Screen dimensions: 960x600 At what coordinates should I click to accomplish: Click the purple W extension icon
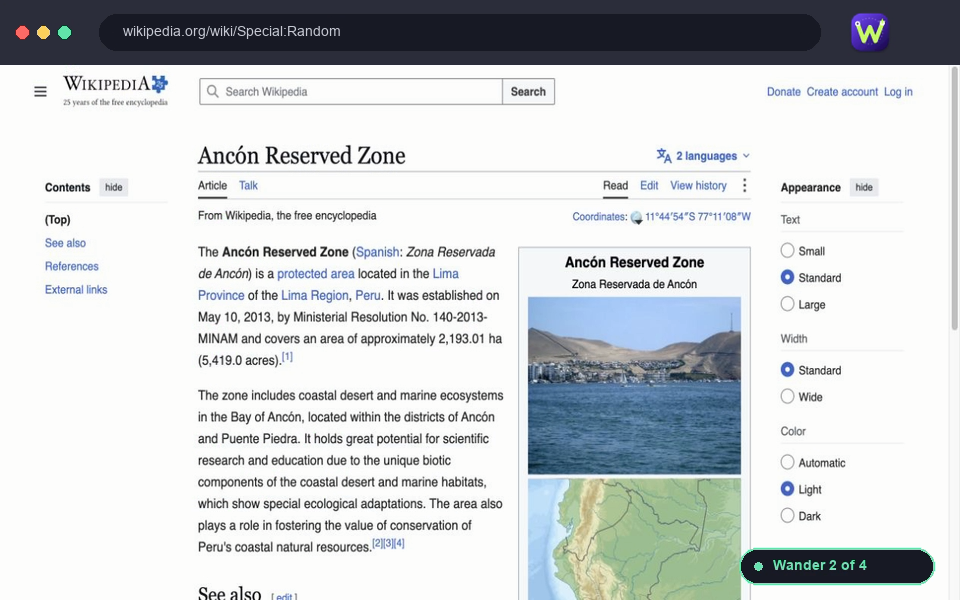[x=869, y=32]
